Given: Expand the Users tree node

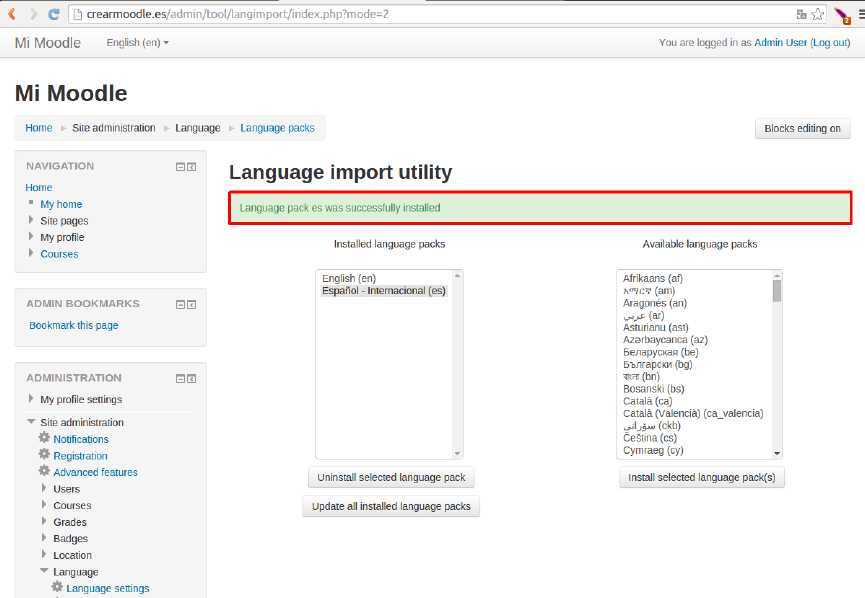Looking at the screenshot, I should 45,489.
